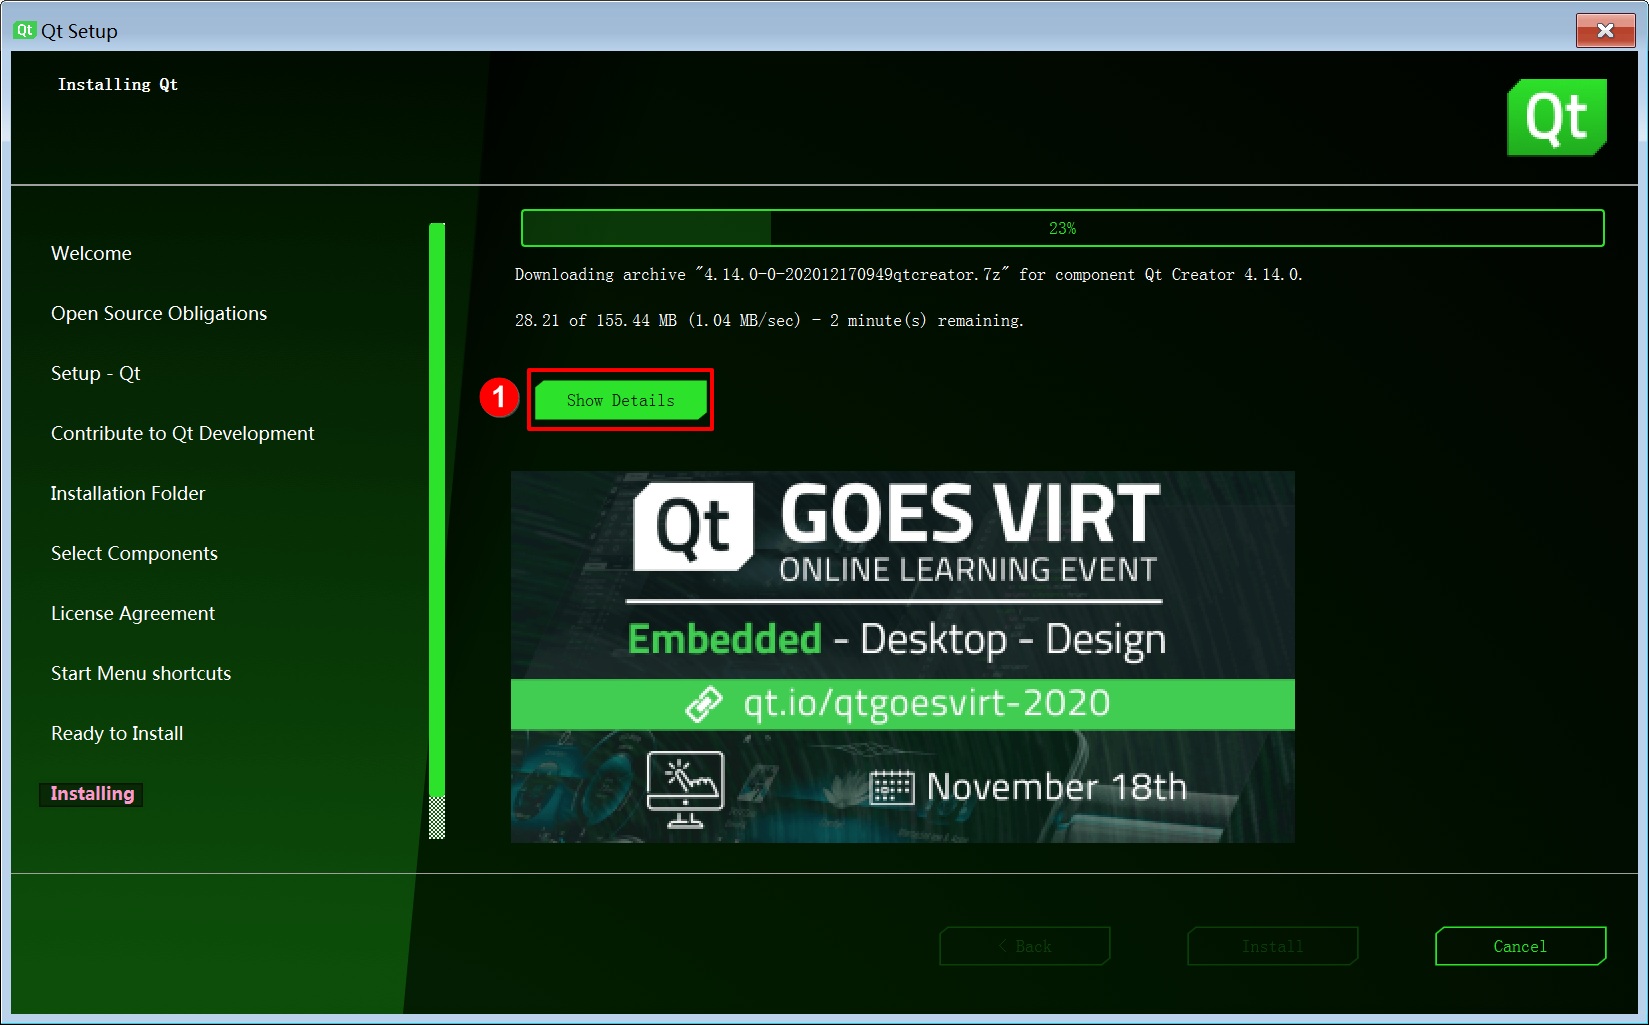Viewport: 1649px width, 1025px height.
Task: Click the touchscreen monitor icon on the banner
Action: click(685, 789)
